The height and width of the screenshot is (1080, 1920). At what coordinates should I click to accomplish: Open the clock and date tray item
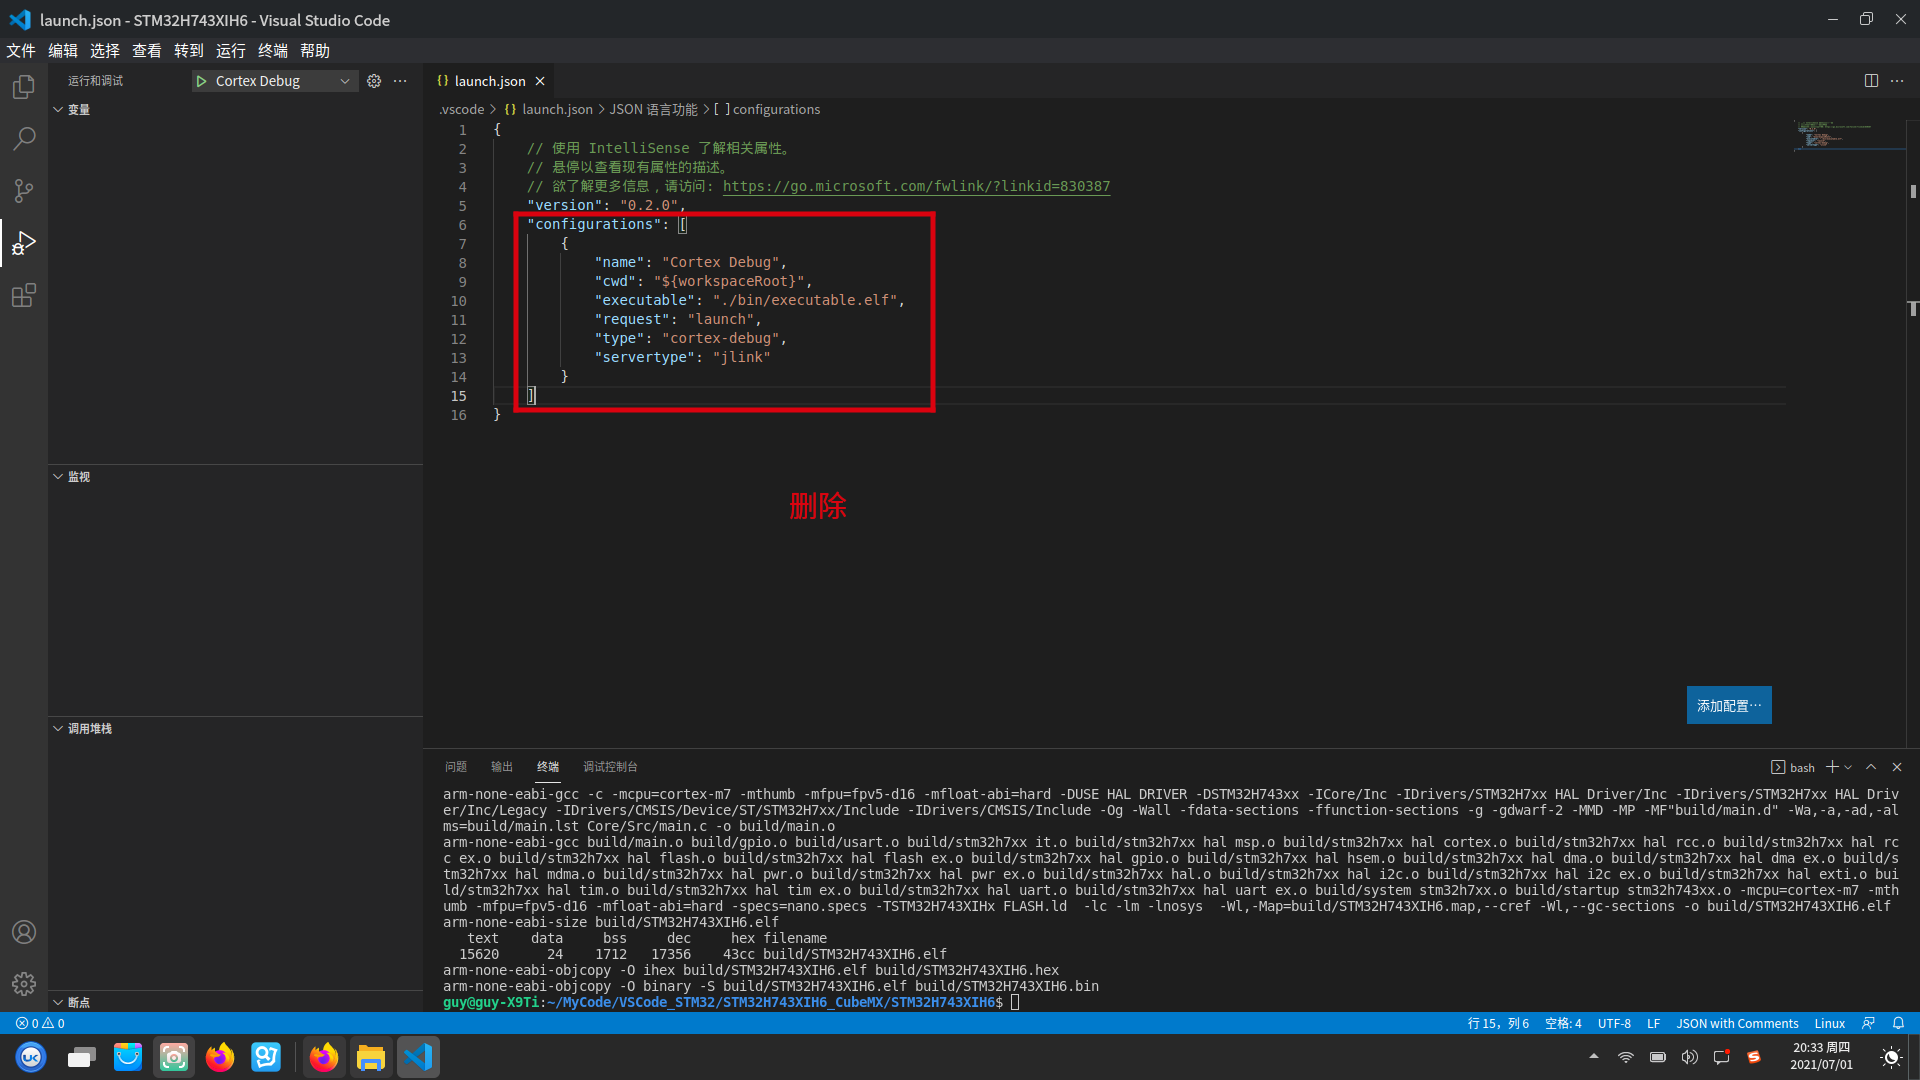[x=1821, y=1056]
